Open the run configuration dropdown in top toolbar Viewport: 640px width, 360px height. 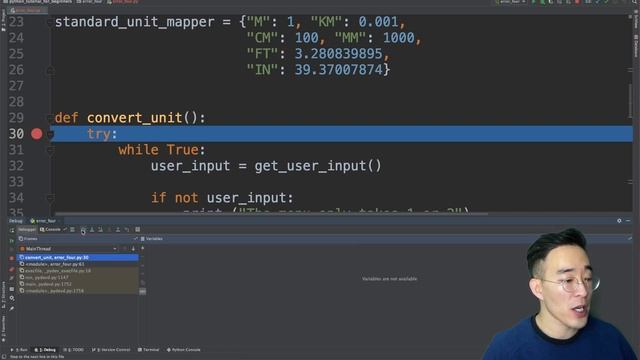point(510,2)
